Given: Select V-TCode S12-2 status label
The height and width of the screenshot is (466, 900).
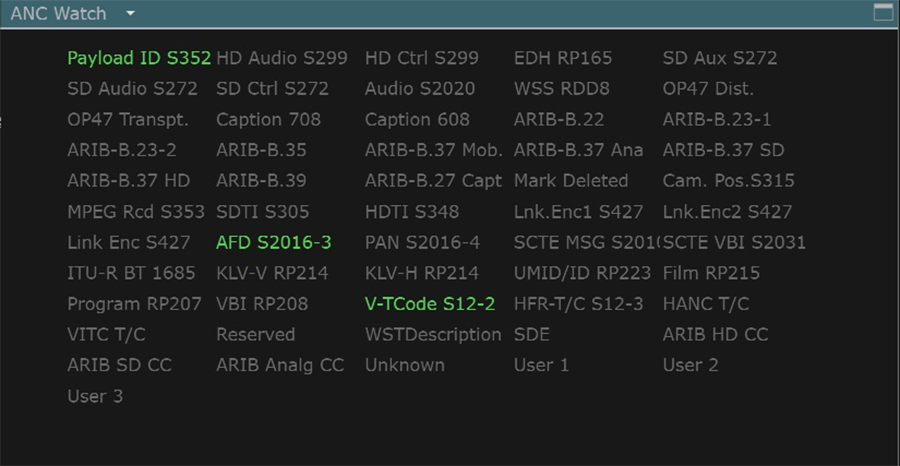Looking at the screenshot, I should click(430, 304).
